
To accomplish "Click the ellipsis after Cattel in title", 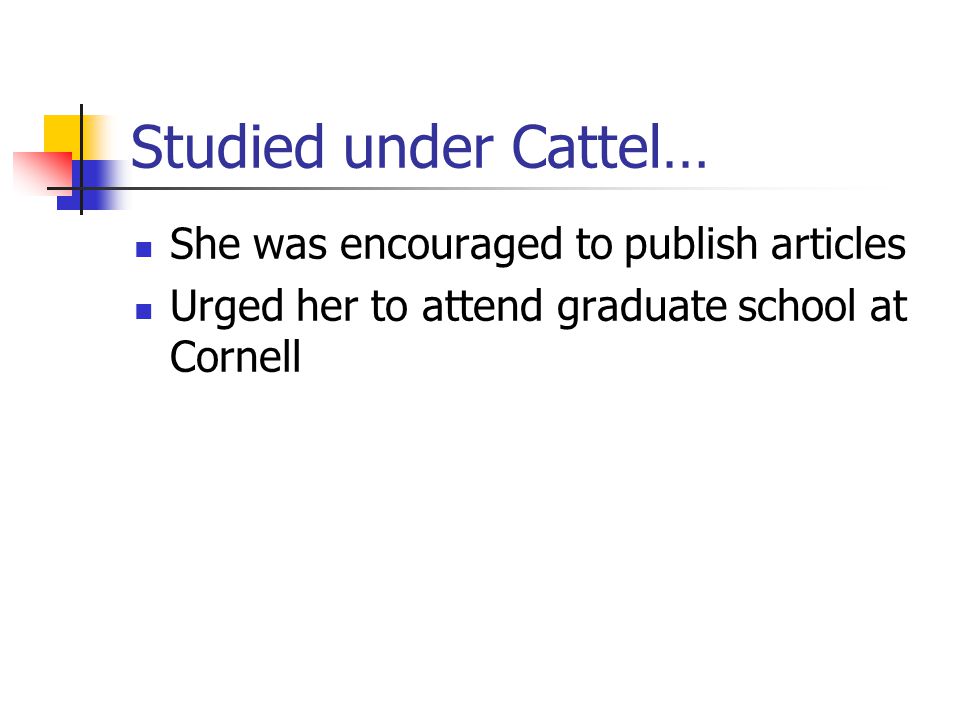I will (685, 164).
